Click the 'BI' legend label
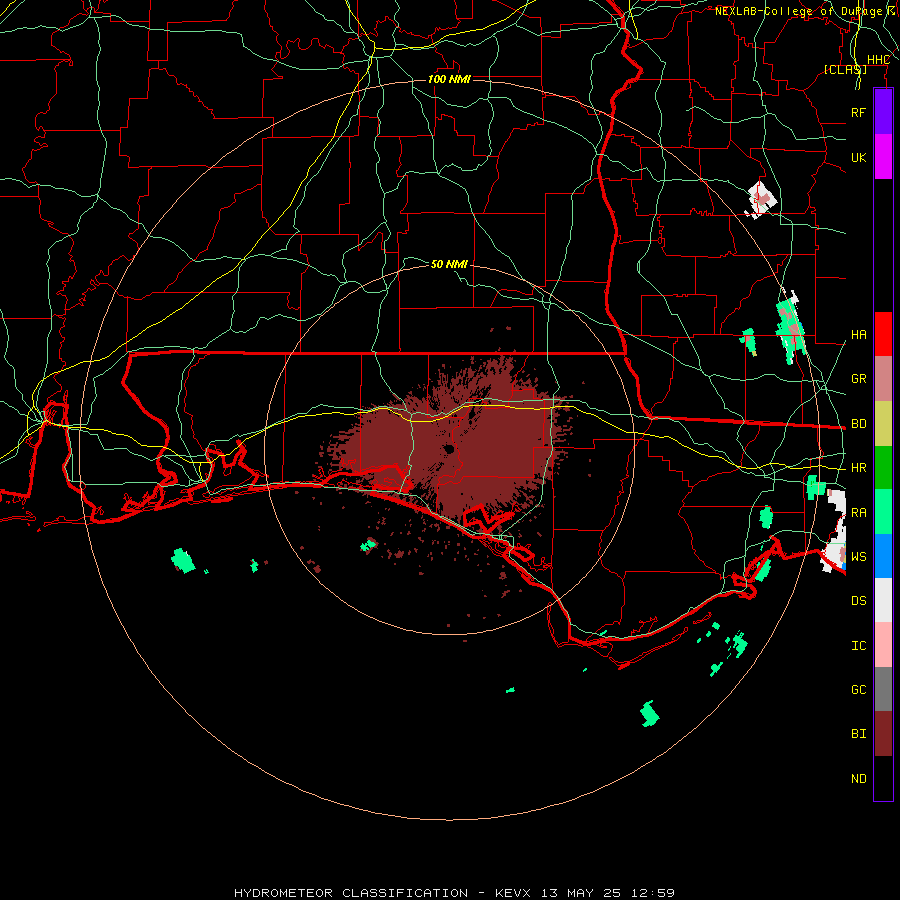Screen dimensions: 900x900 tap(858, 734)
